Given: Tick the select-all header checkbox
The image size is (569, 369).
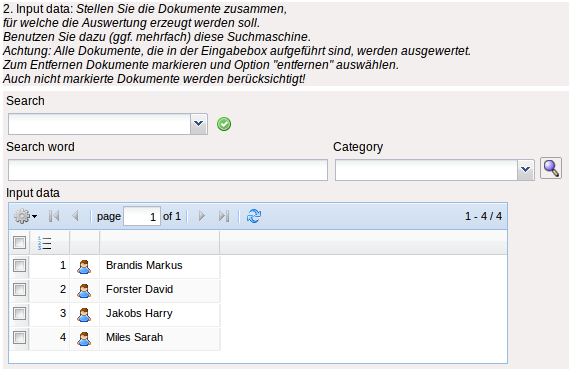Looking at the screenshot, I should (x=19, y=242).
